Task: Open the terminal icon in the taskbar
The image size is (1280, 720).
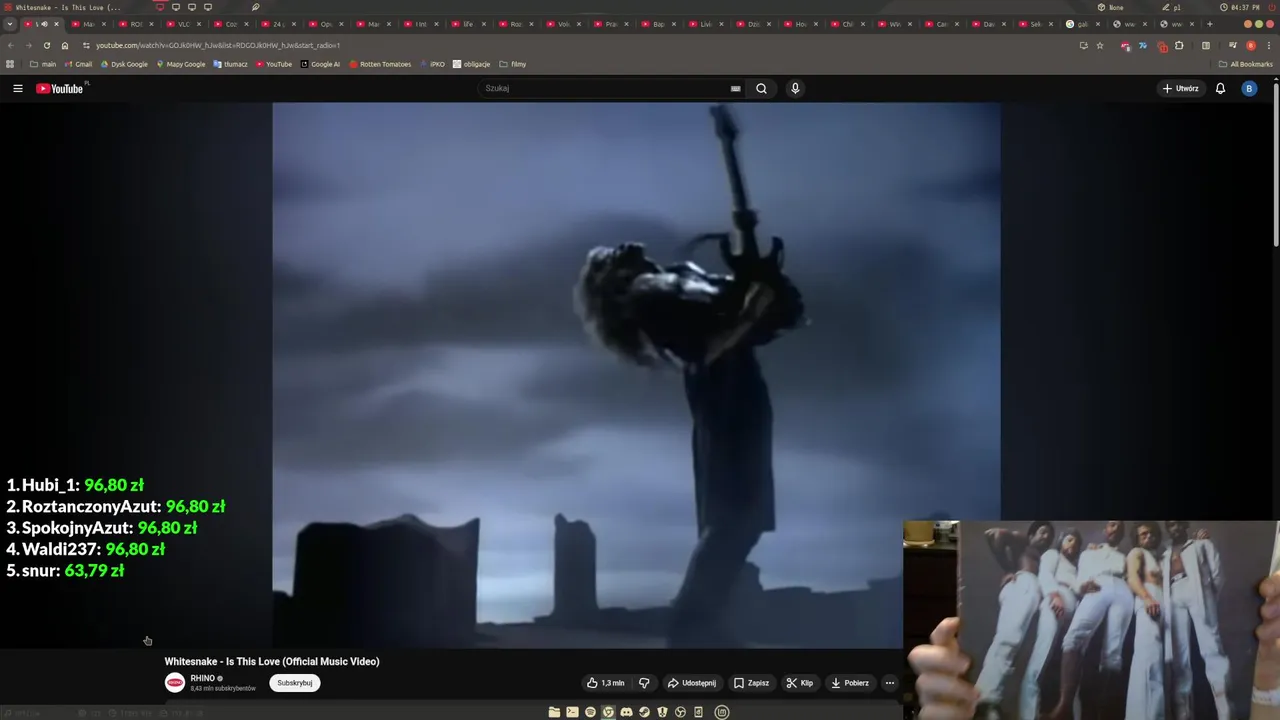Action: [572, 712]
